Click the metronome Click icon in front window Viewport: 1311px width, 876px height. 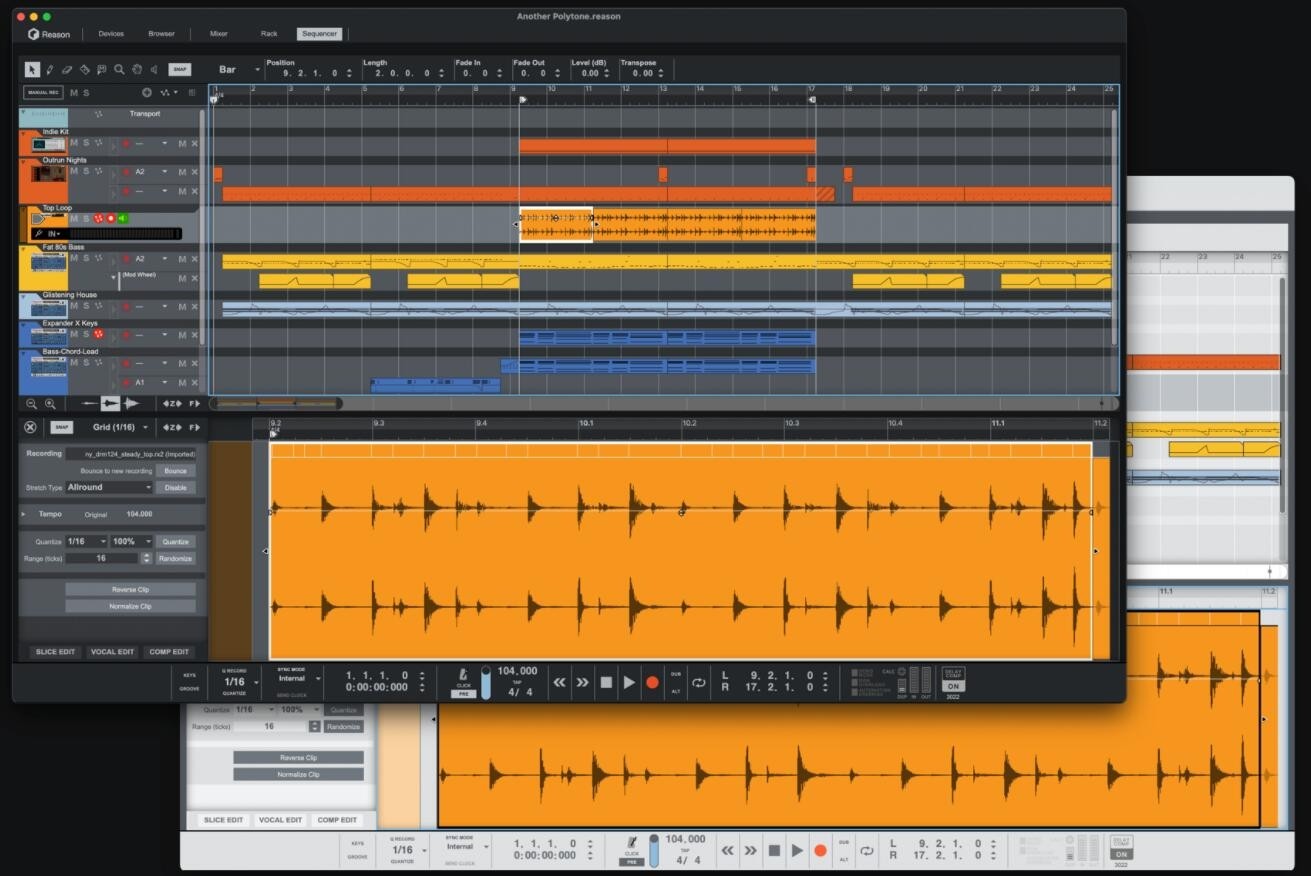coord(463,675)
